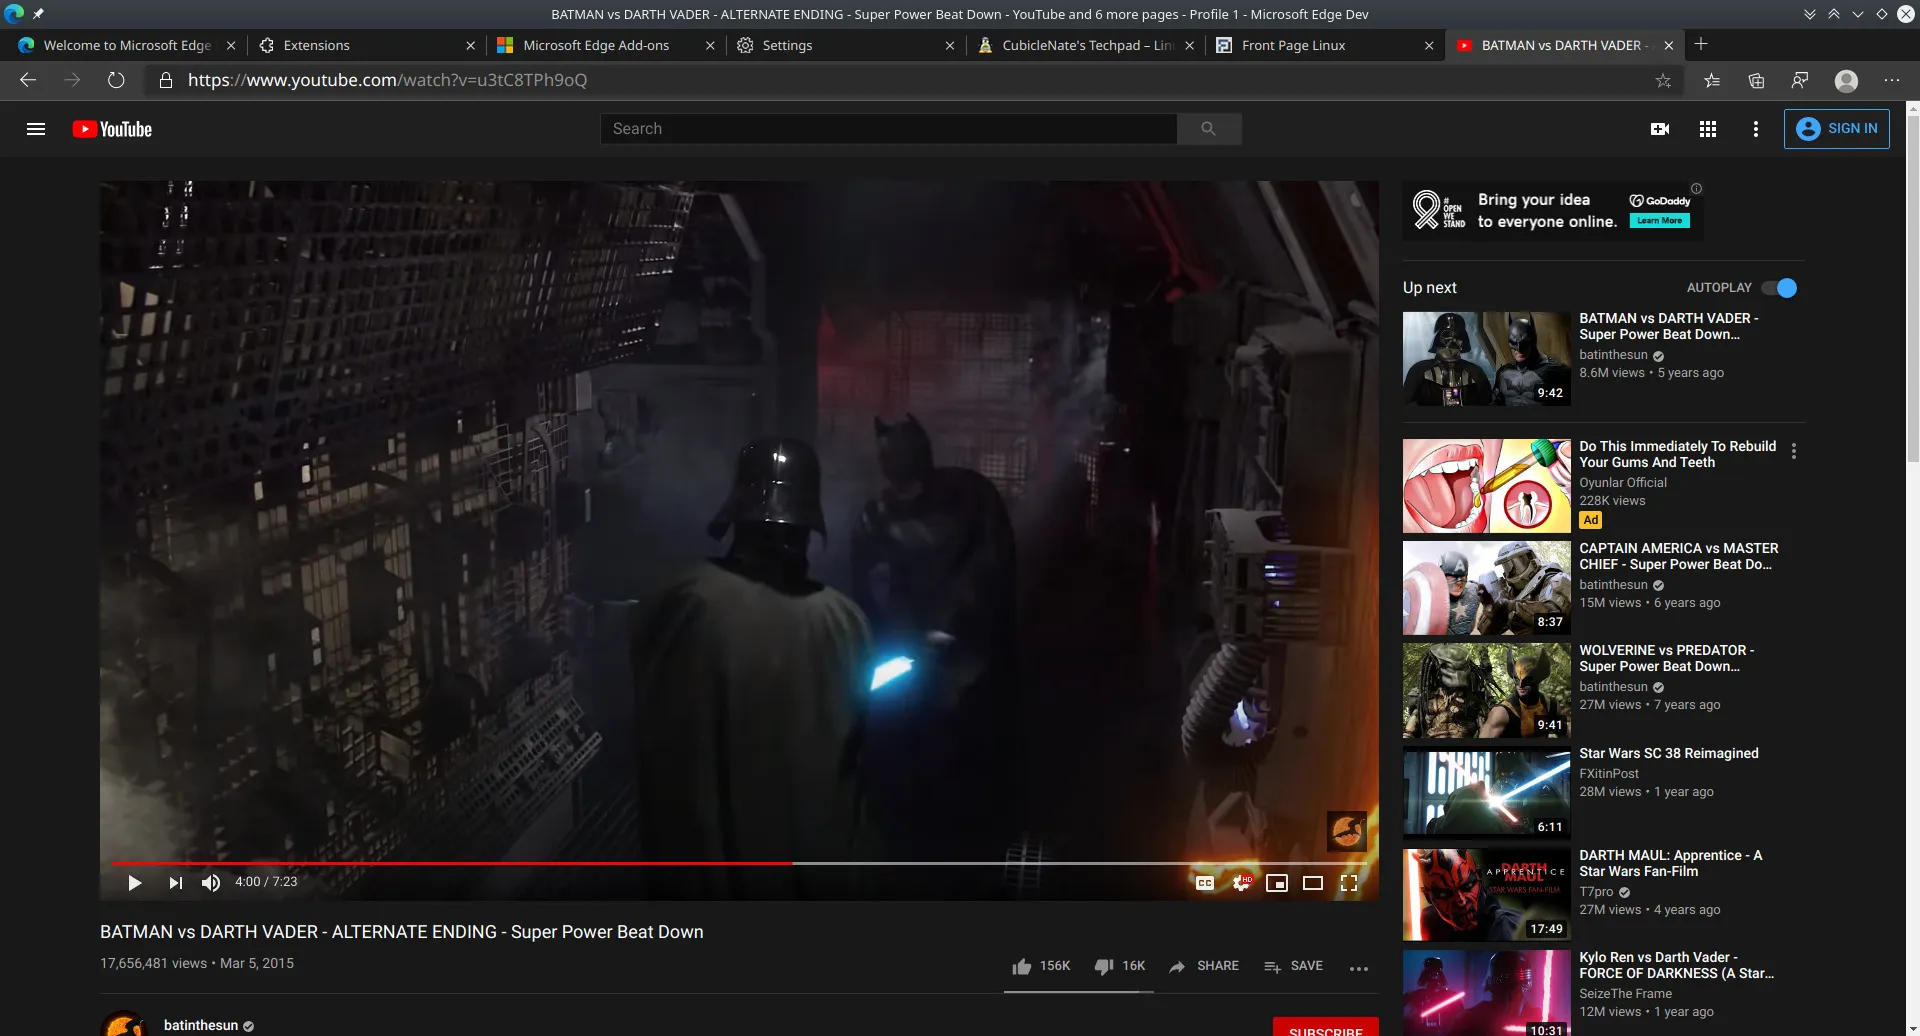Activate theater mode icon
The height and width of the screenshot is (1036, 1920).
(x=1313, y=883)
